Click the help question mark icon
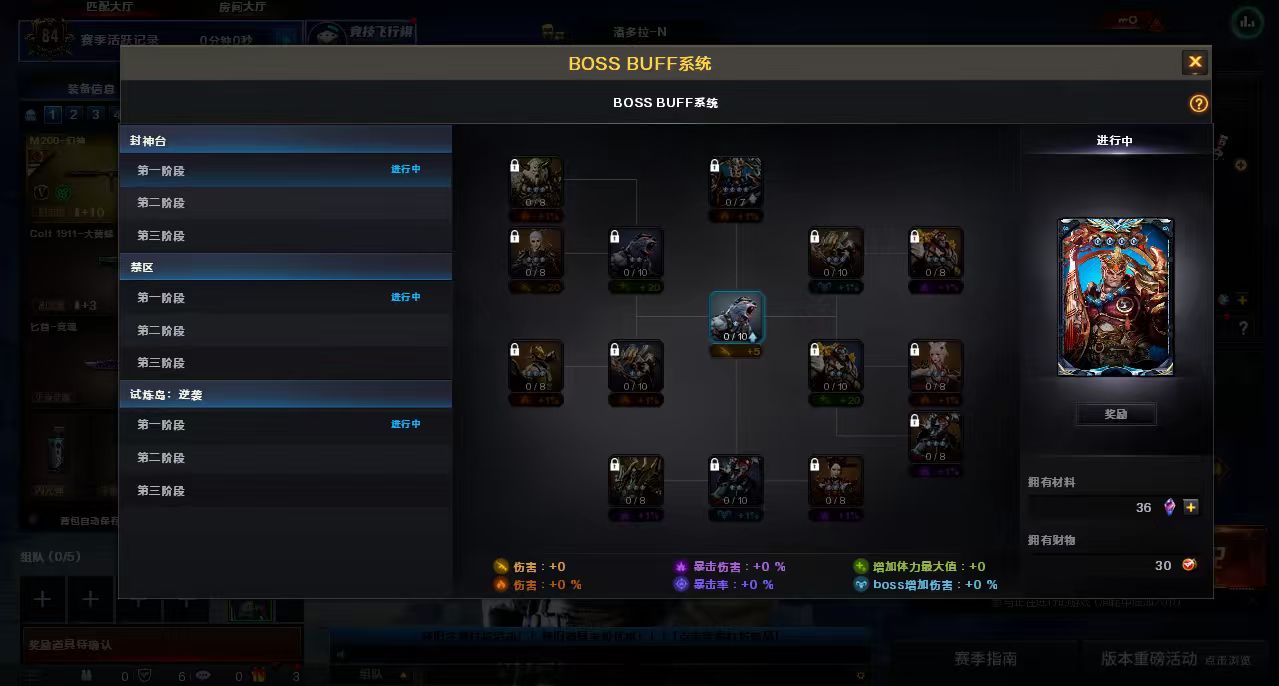1279x686 pixels. click(1198, 103)
